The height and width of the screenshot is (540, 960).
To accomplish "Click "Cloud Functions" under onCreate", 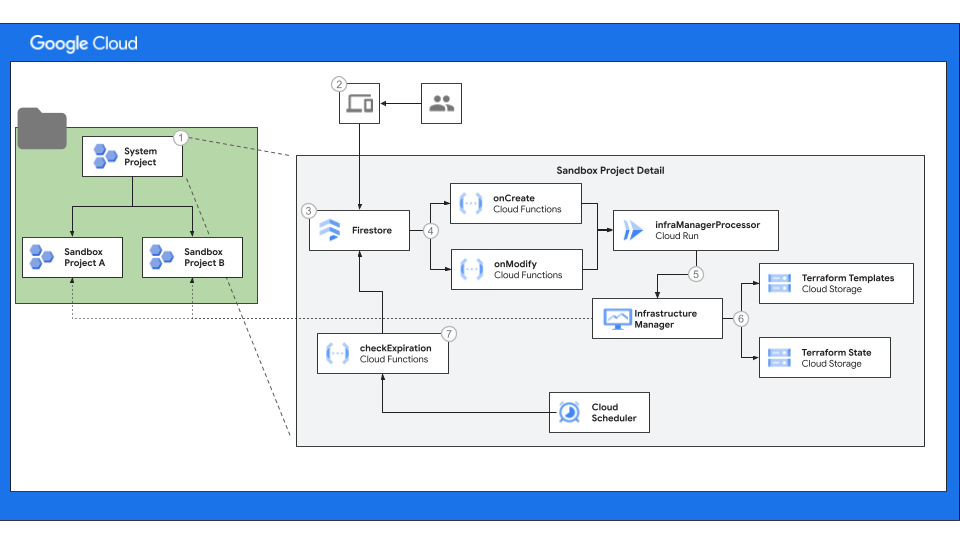I will tap(527, 209).
